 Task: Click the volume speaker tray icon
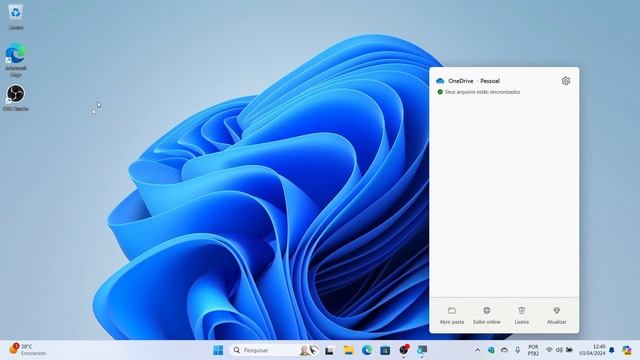point(559,350)
